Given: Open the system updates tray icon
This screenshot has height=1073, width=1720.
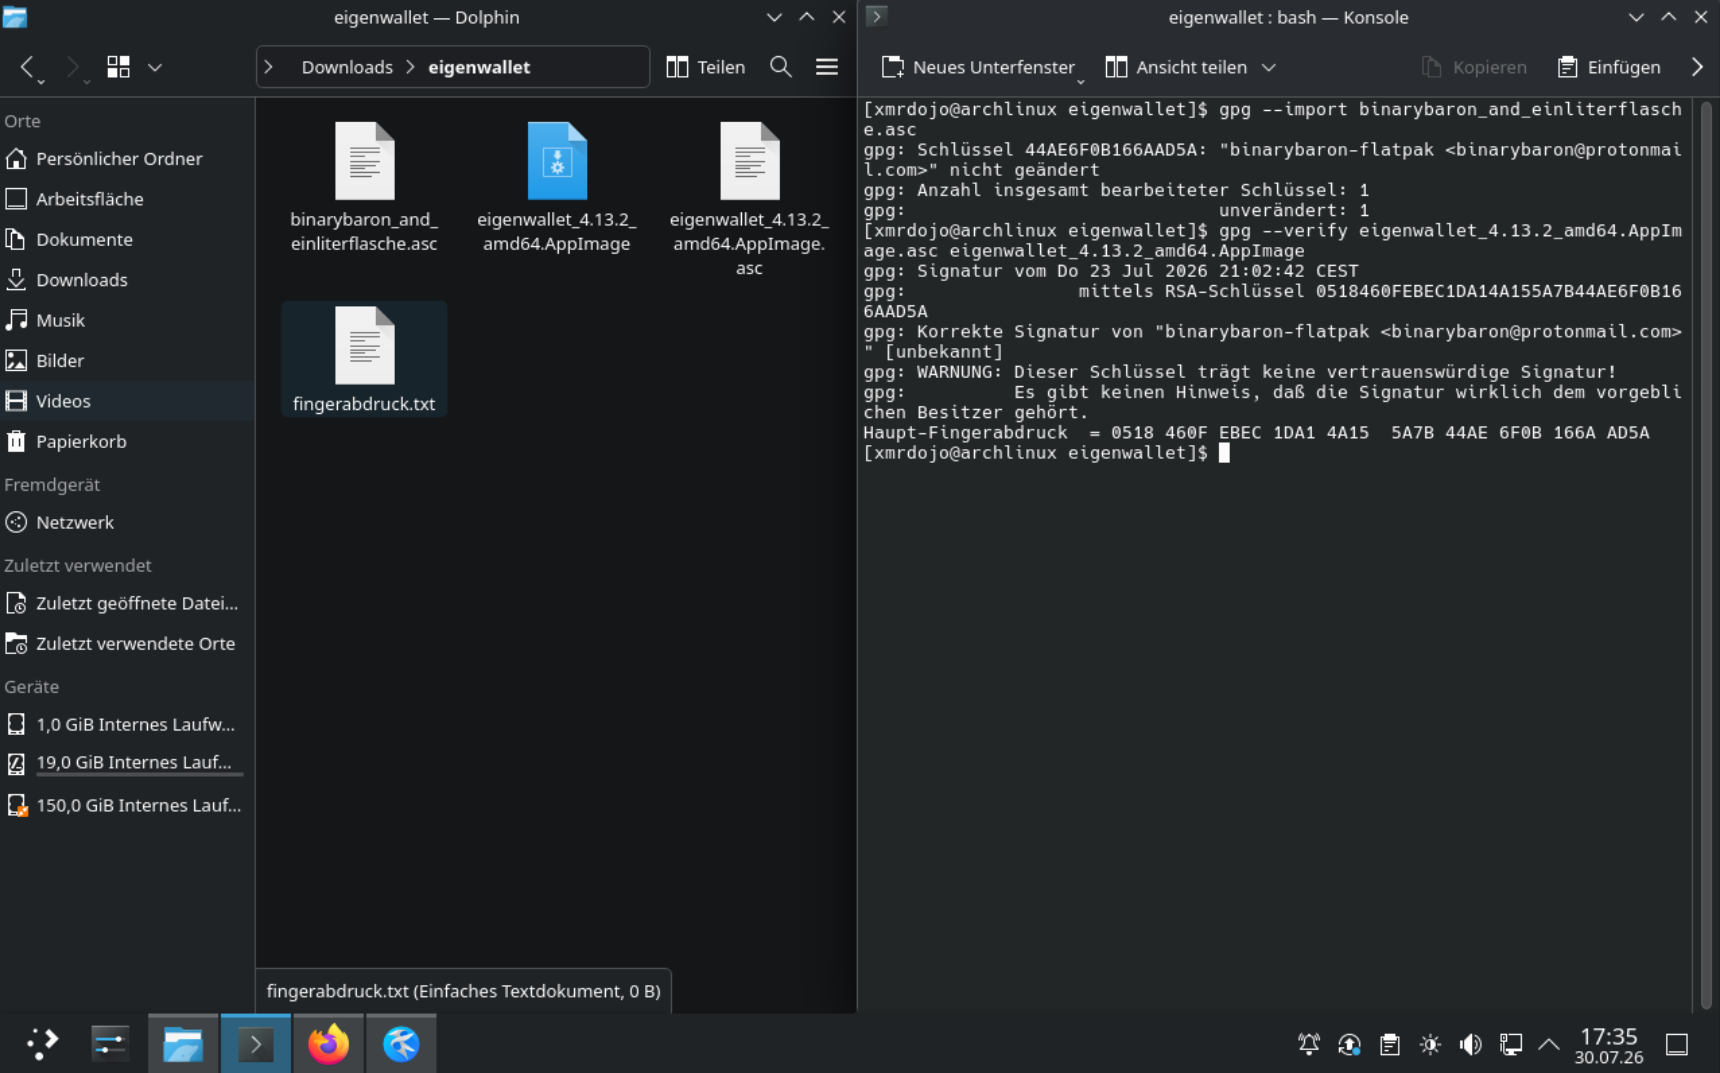Looking at the screenshot, I should coord(1349,1045).
